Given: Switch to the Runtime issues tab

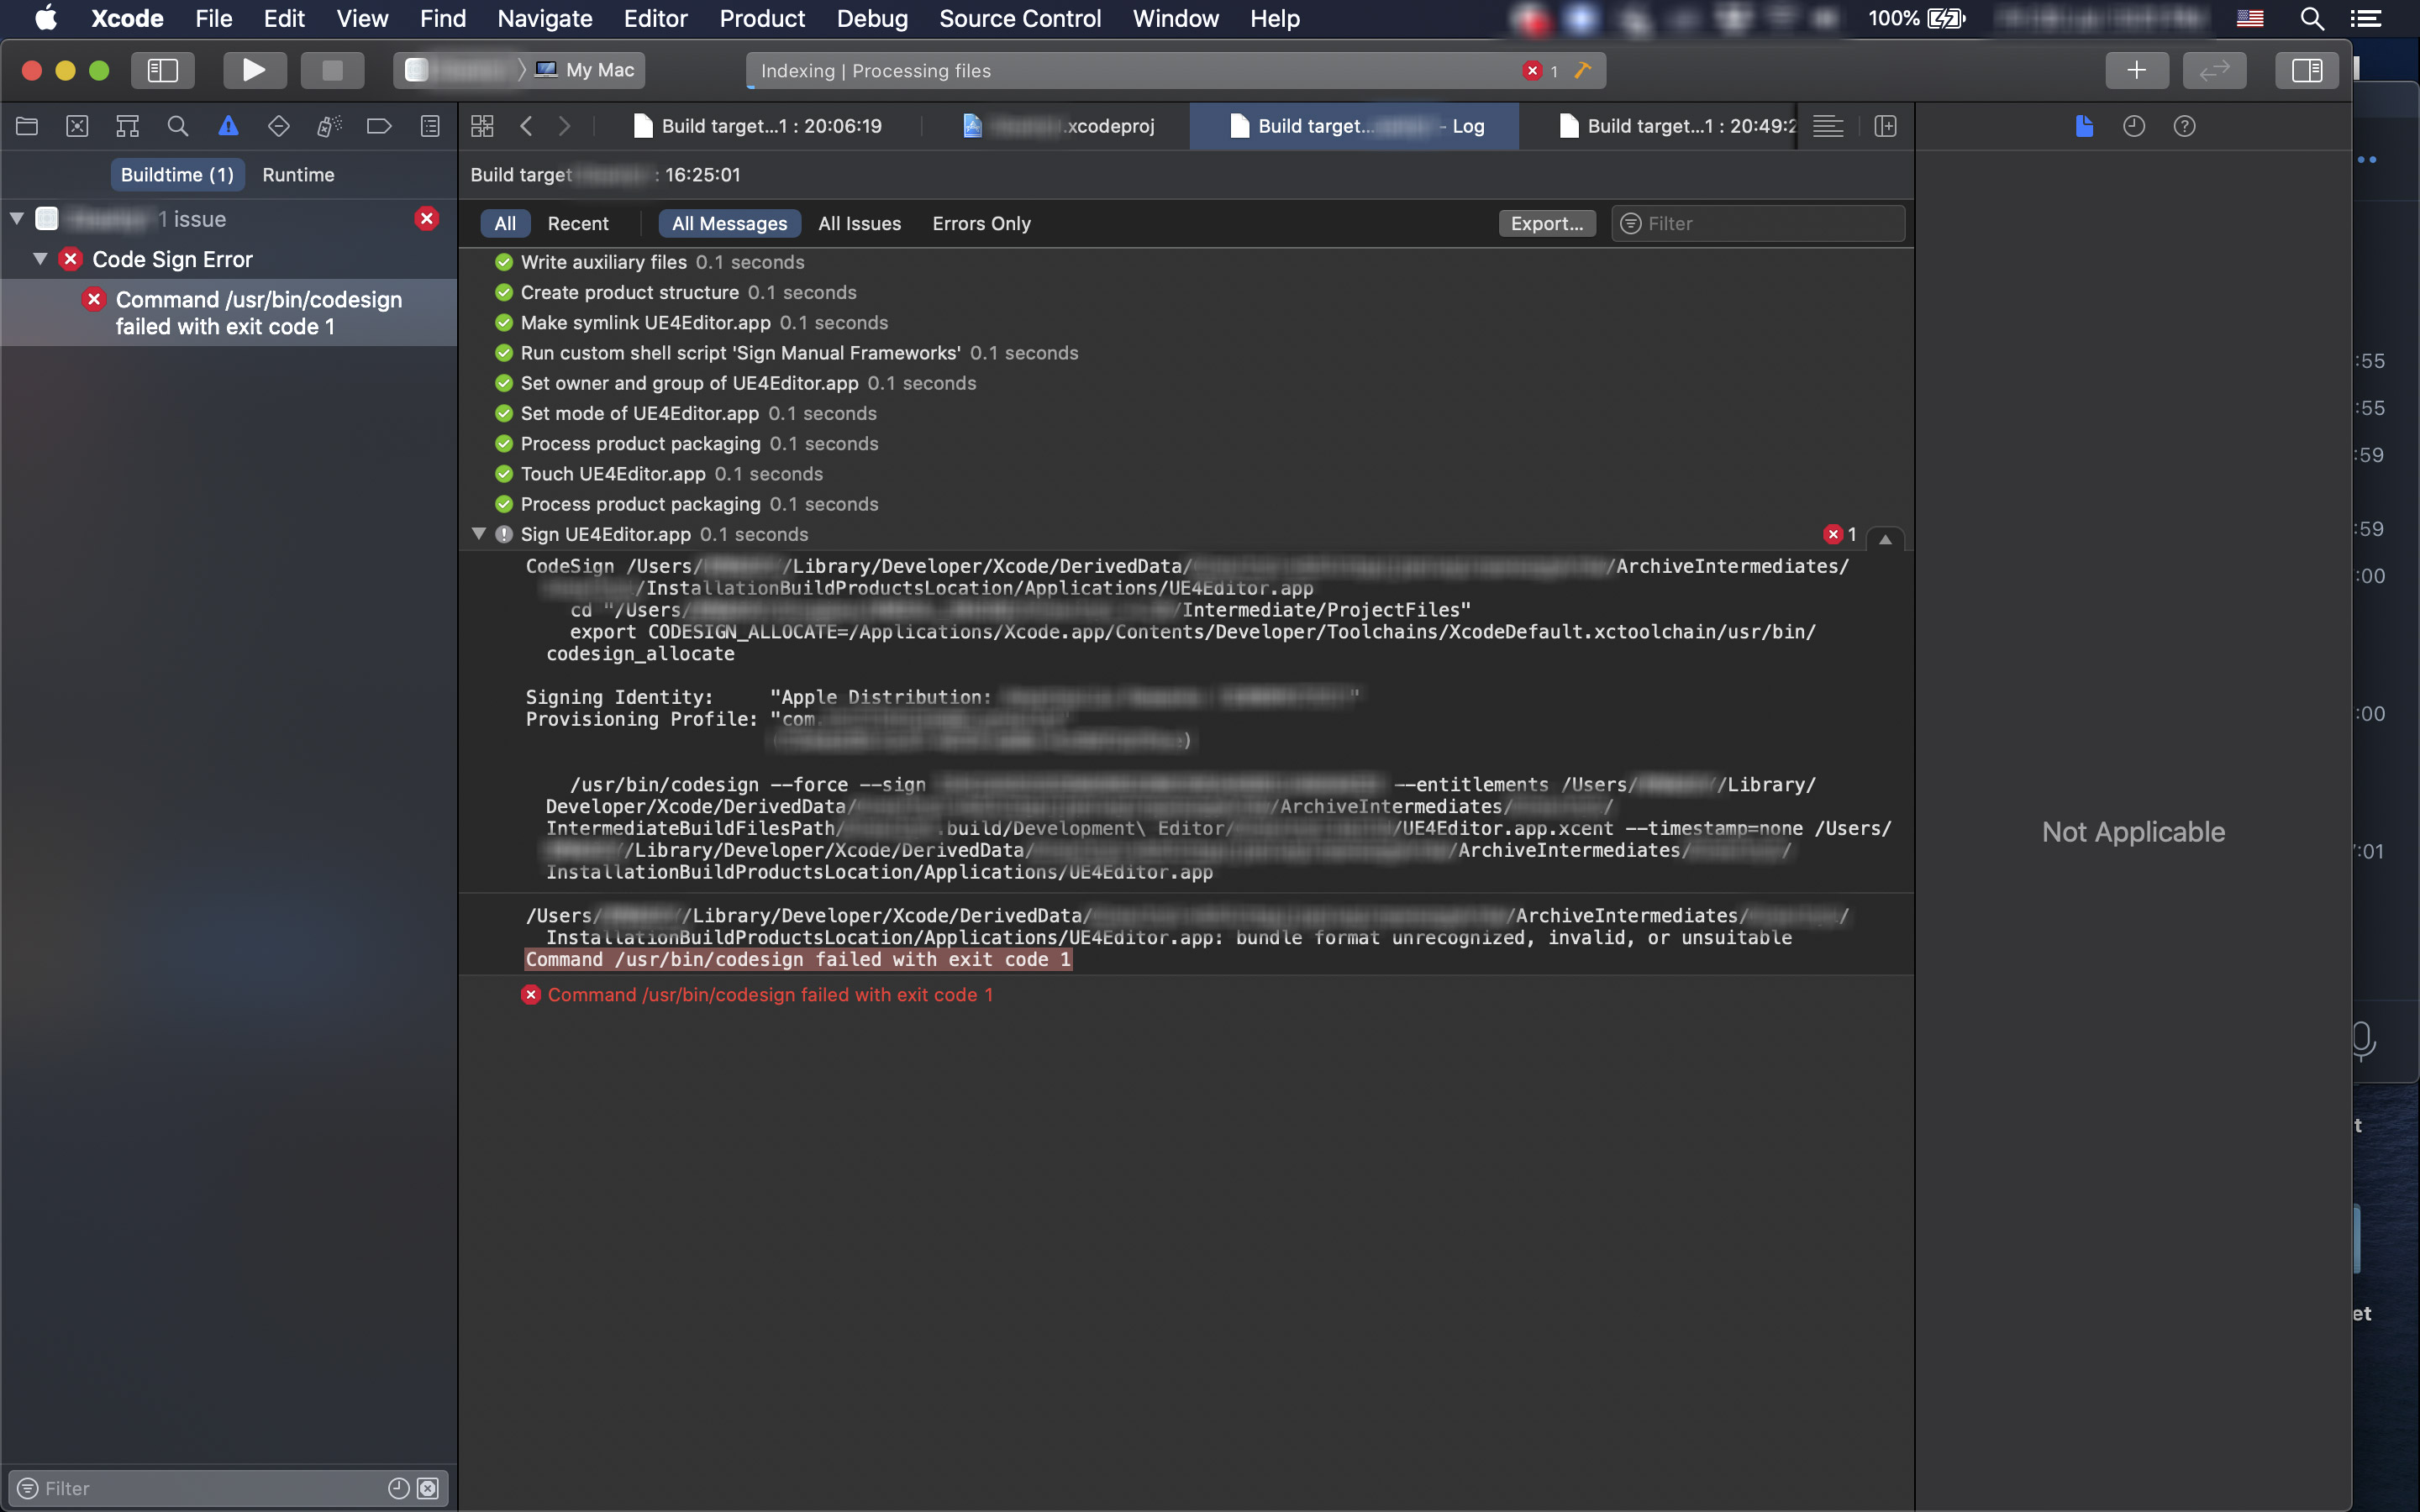Looking at the screenshot, I should coord(298,175).
